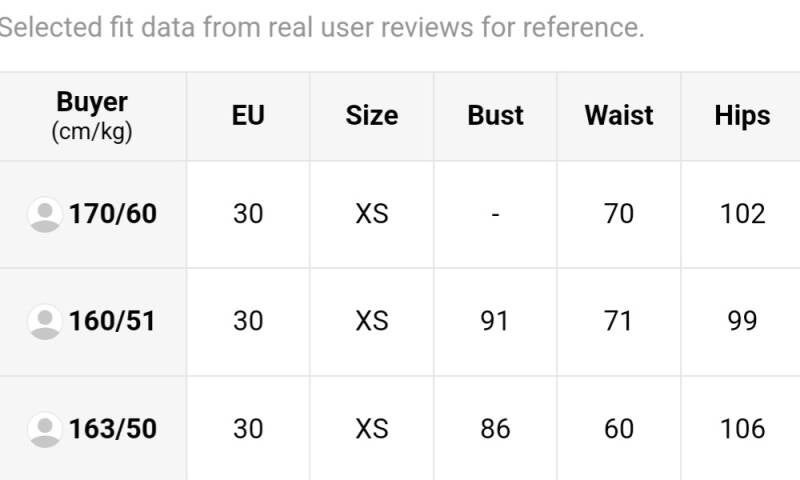Select the Waist column header
Image resolution: width=800 pixels, height=480 pixels.
pyautogui.click(x=619, y=116)
